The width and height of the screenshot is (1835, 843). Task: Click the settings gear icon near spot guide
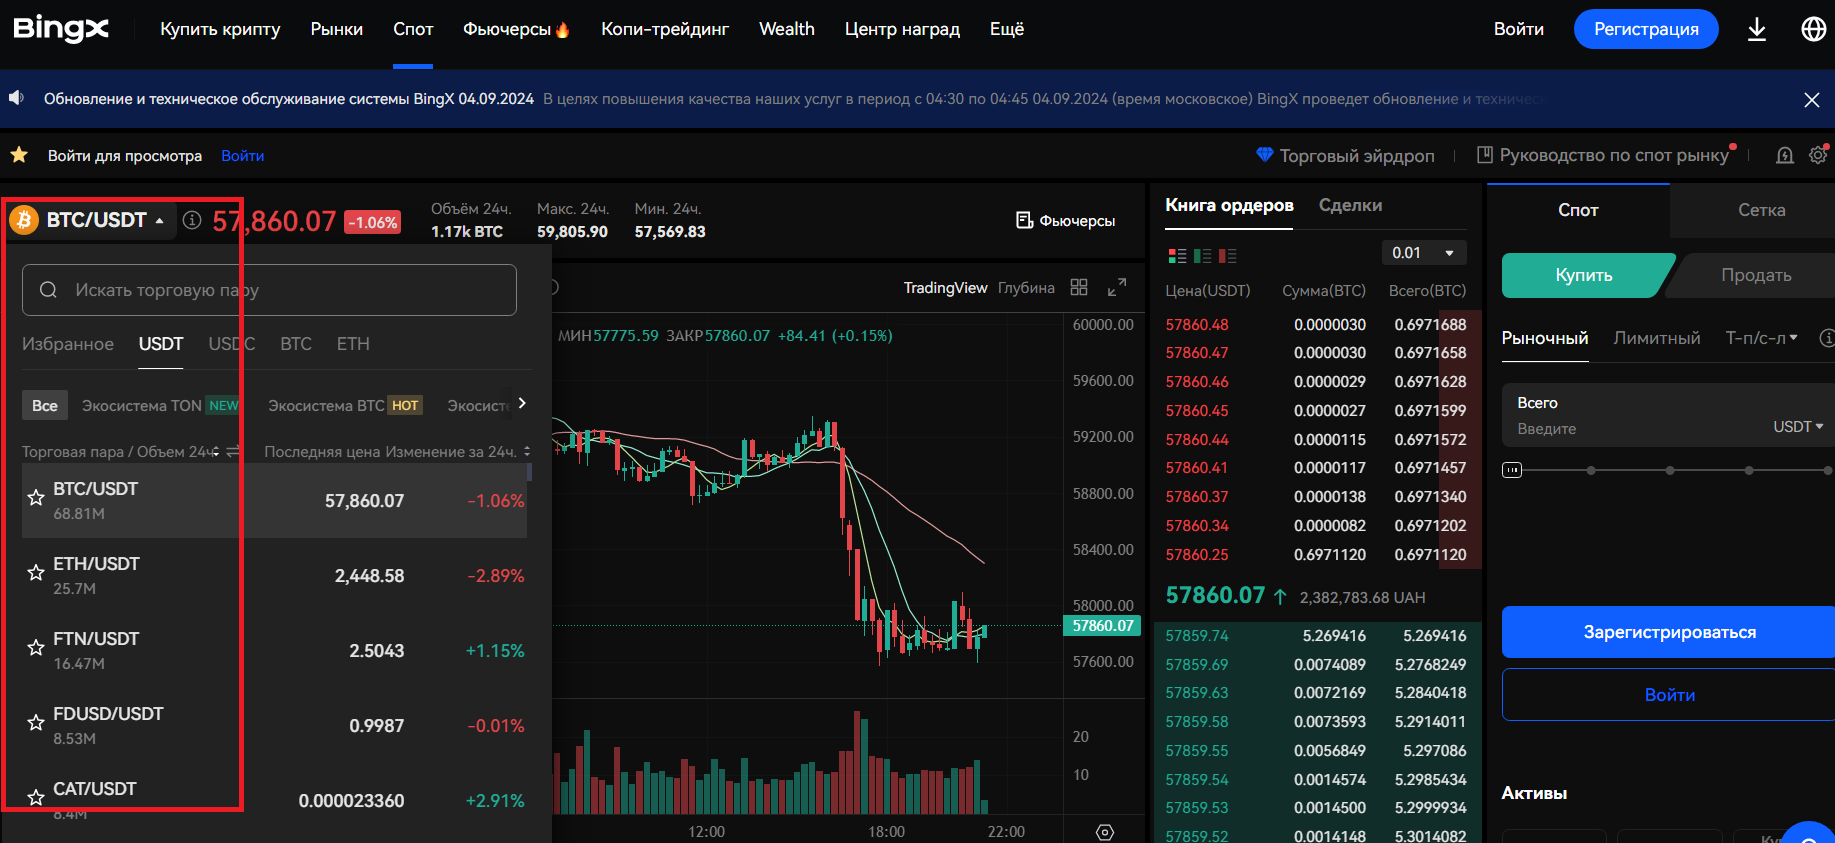(1818, 155)
